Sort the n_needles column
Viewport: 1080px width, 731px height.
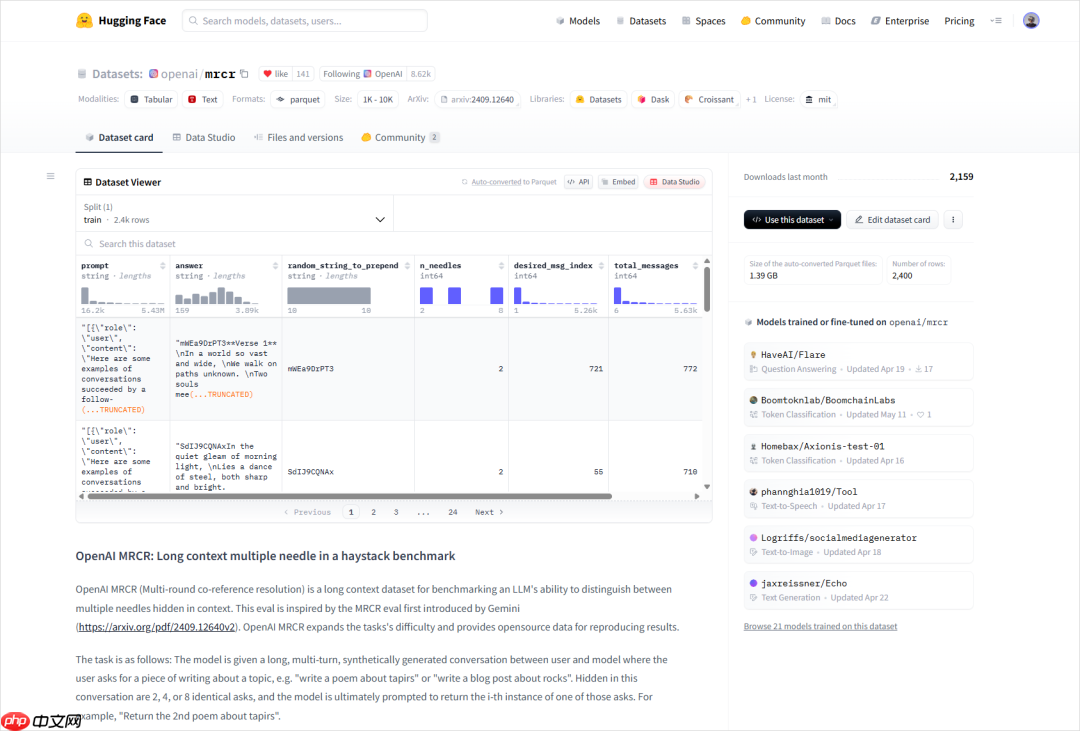click(501, 266)
